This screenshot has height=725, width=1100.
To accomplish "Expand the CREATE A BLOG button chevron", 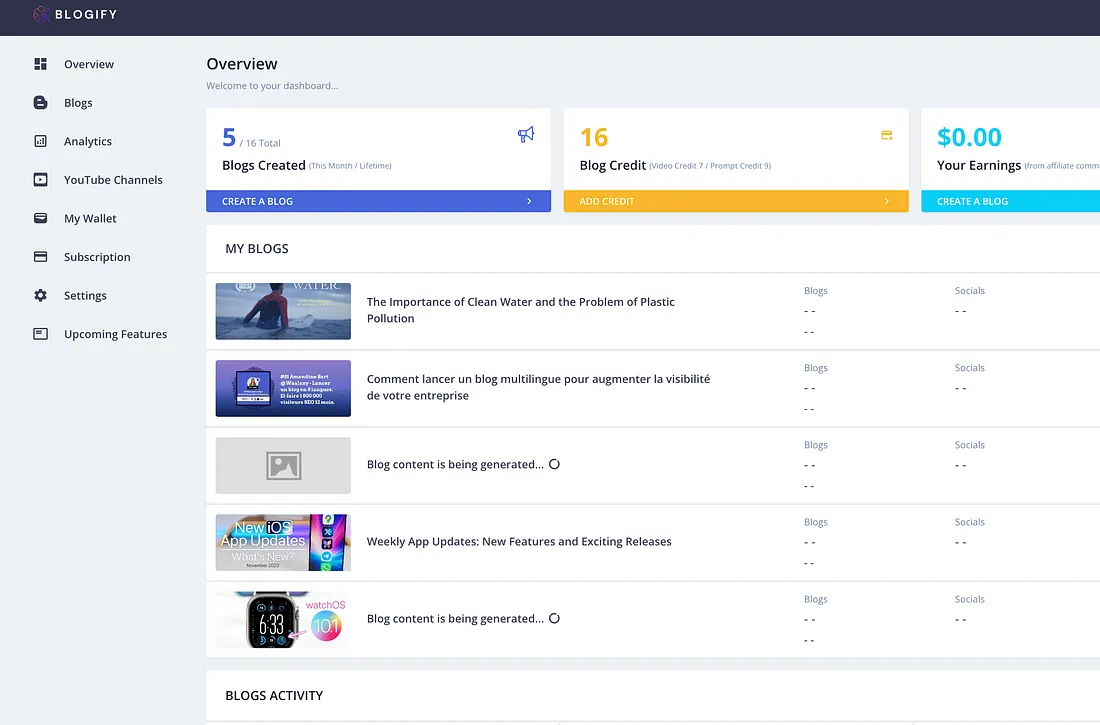I will [529, 200].
